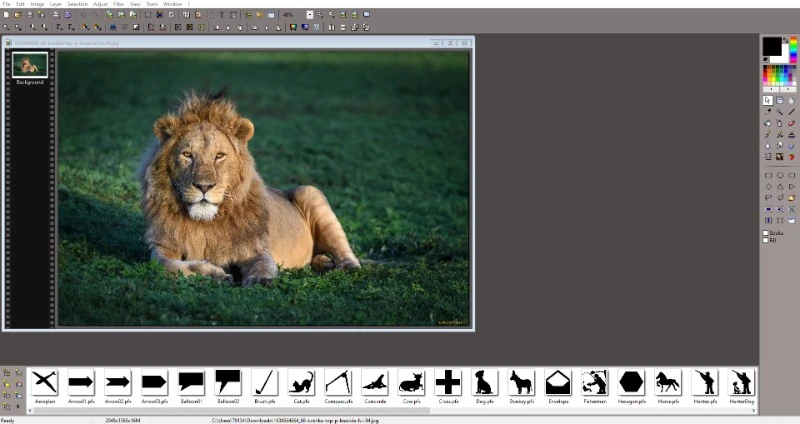
Task: Click the black foreground color swatch
Action: [771, 46]
